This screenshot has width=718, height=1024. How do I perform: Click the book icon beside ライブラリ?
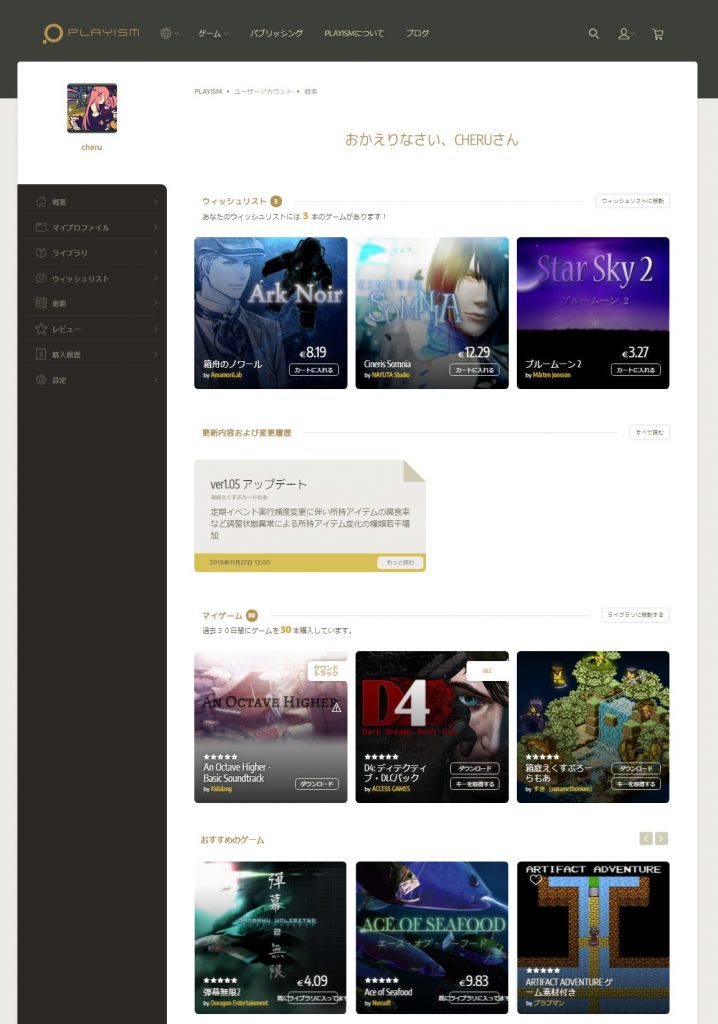coord(41,253)
